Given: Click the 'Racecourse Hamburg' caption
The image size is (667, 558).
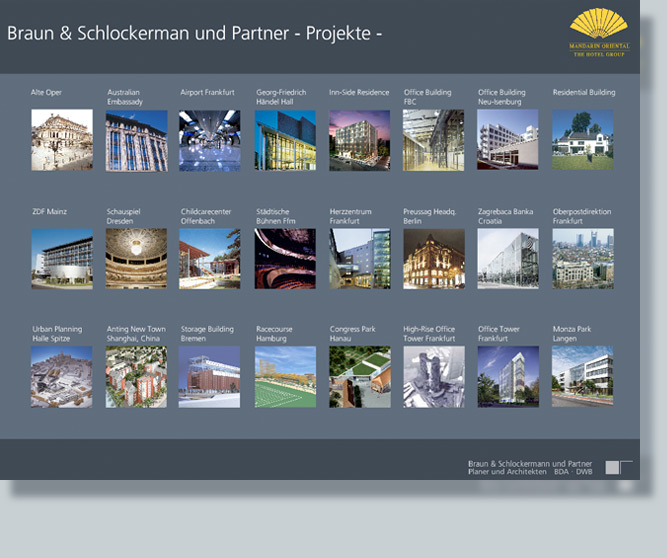Looking at the screenshot, I should click(x=274, y=333).
